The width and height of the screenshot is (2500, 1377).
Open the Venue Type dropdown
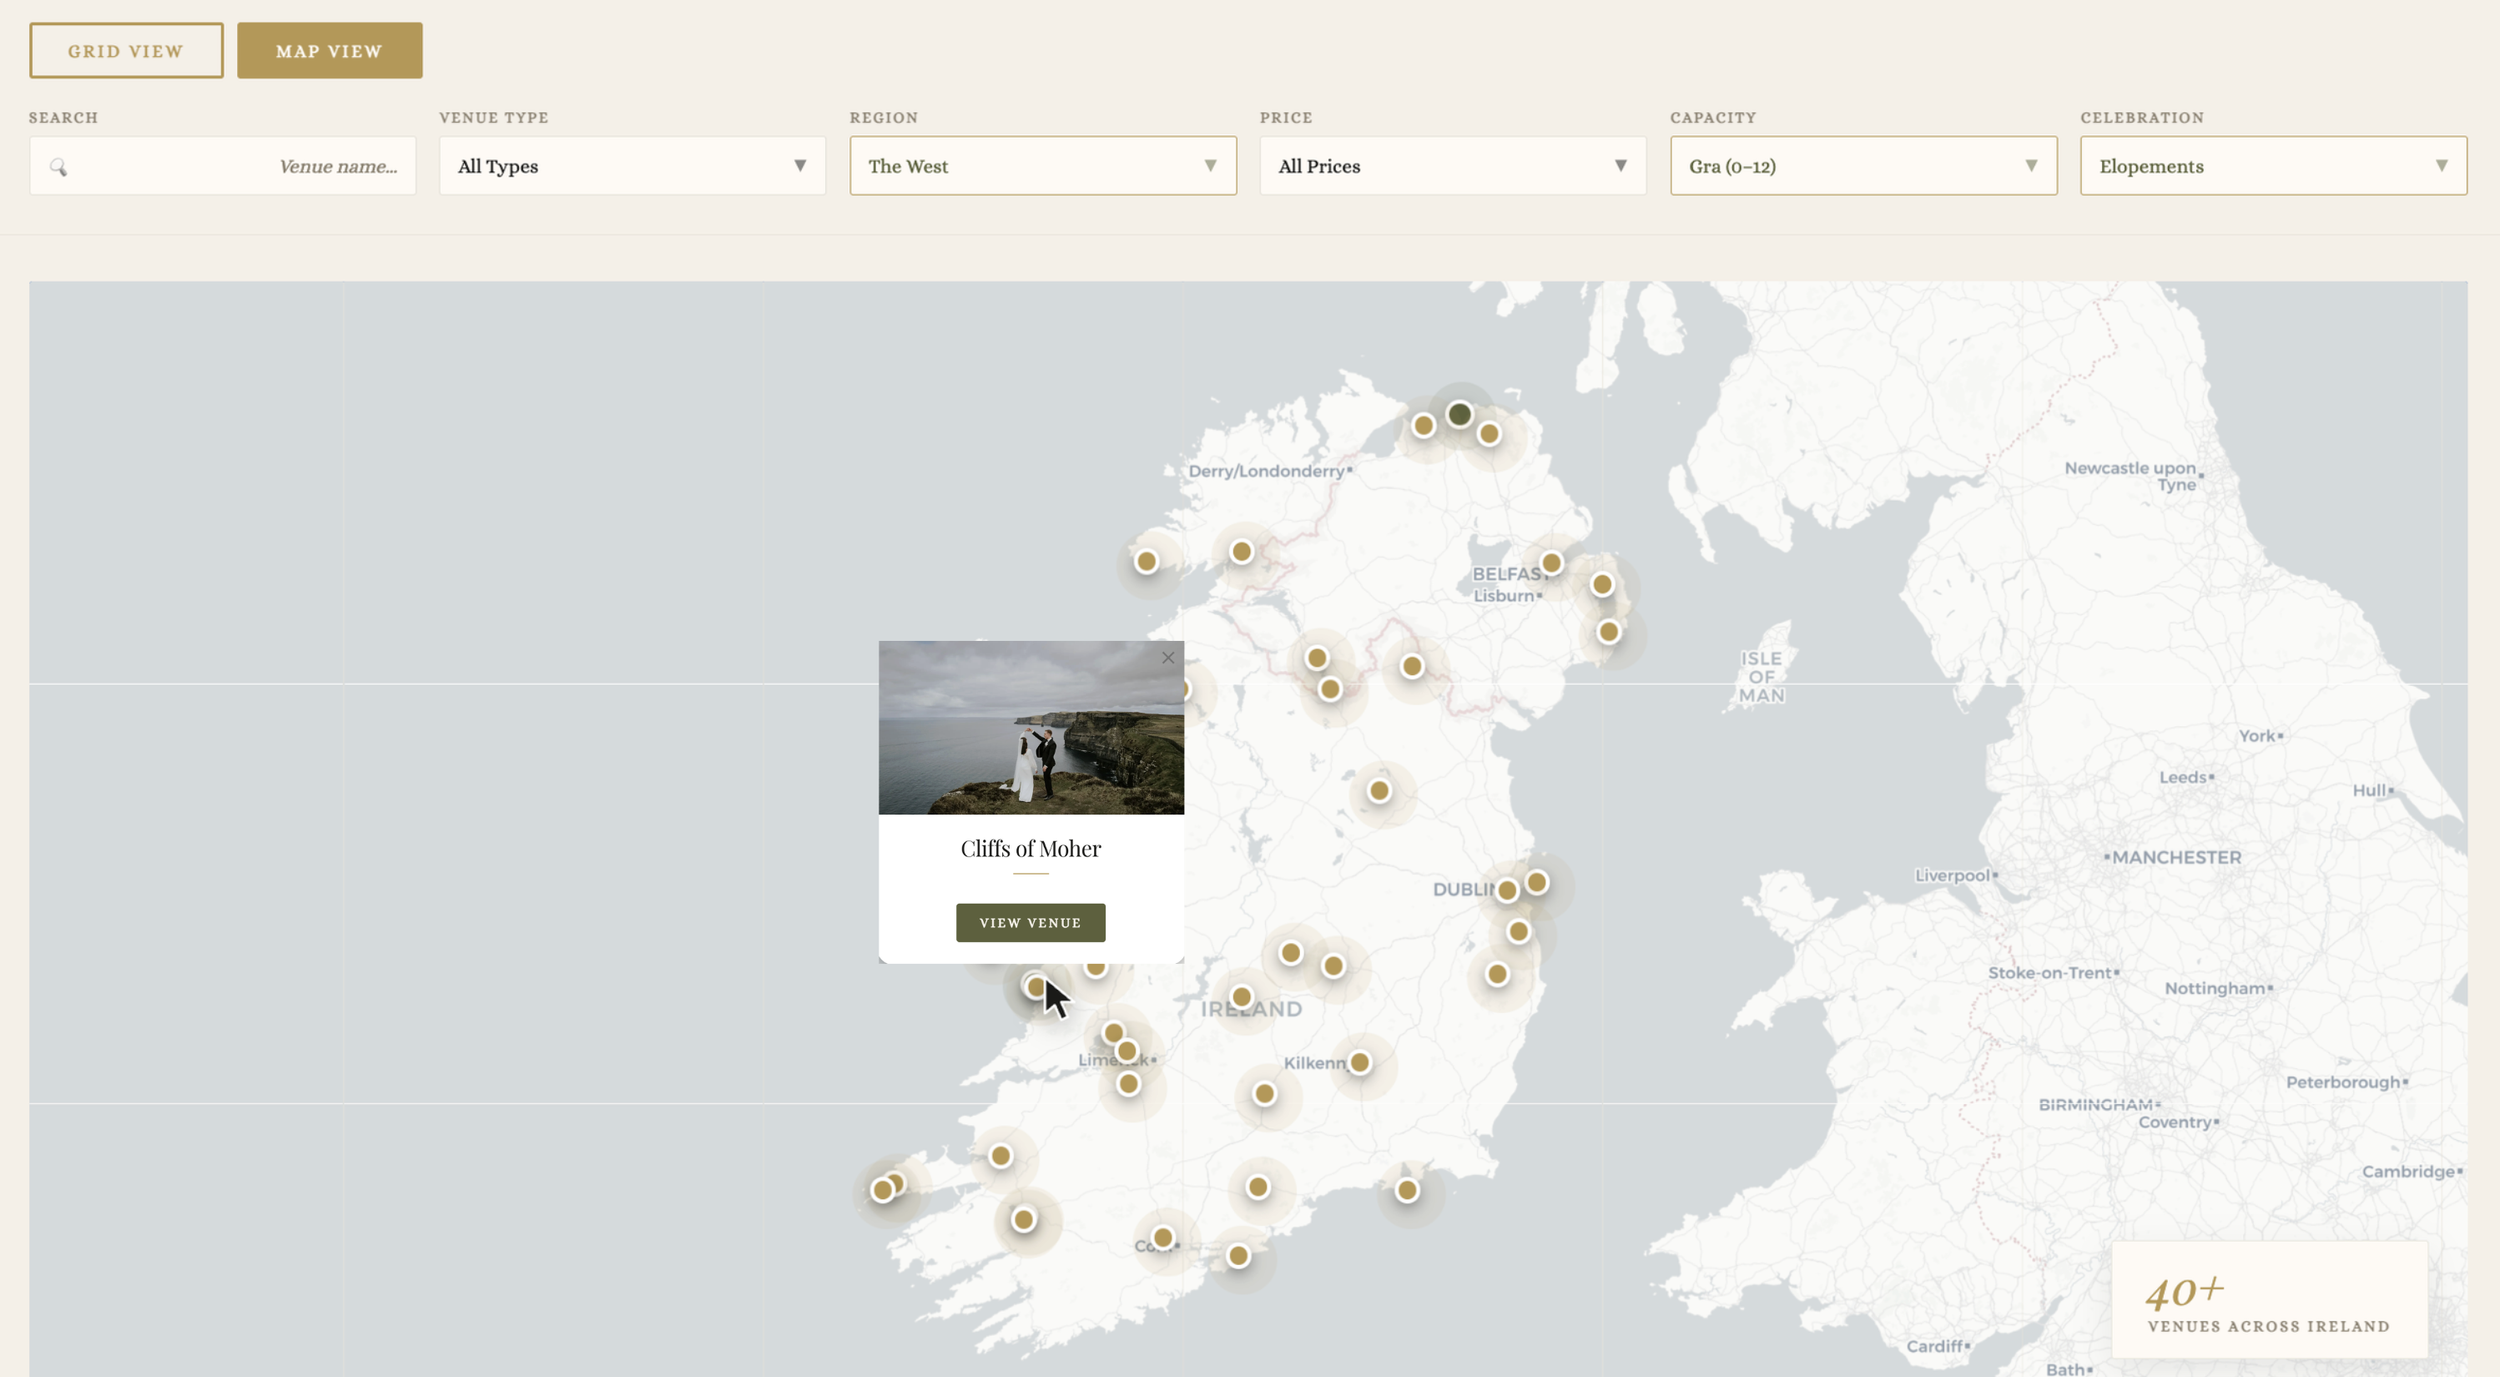[x=632, y=166]
